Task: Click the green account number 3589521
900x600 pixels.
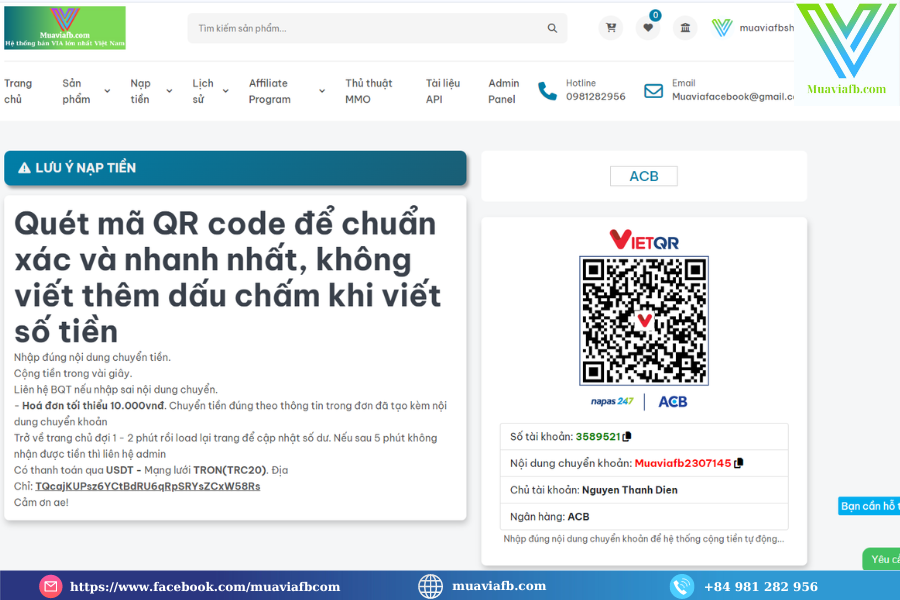Action: (x=598, y=437)
